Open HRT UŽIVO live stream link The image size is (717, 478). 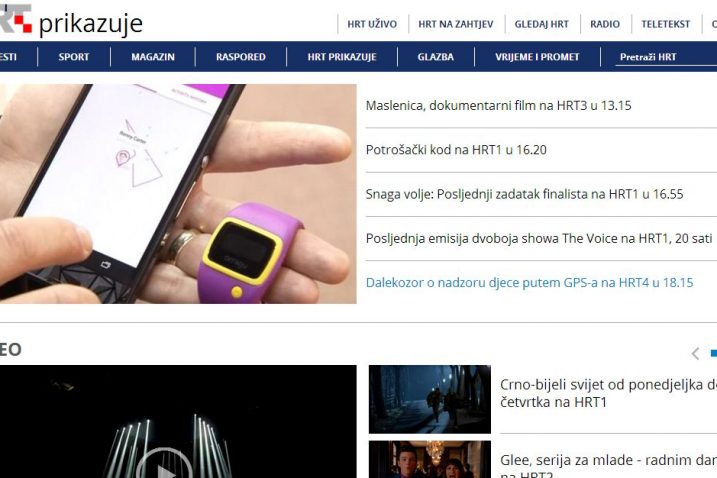372,24
